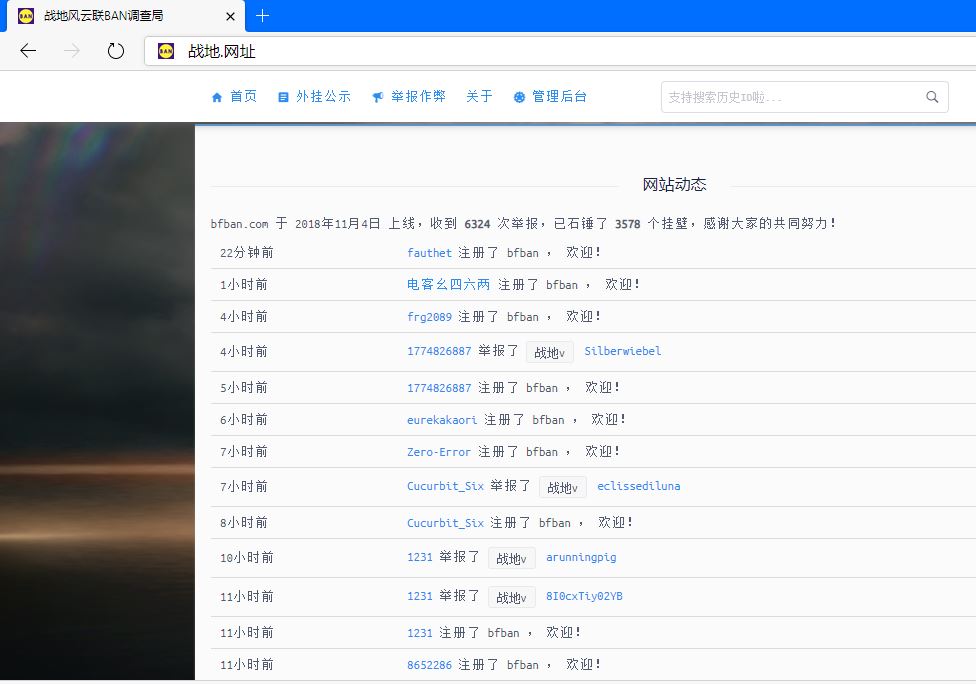Open user eurekakaori profile link
This screenshot has width=976, height=684.
pyautogui.click(x=442, y=420)
